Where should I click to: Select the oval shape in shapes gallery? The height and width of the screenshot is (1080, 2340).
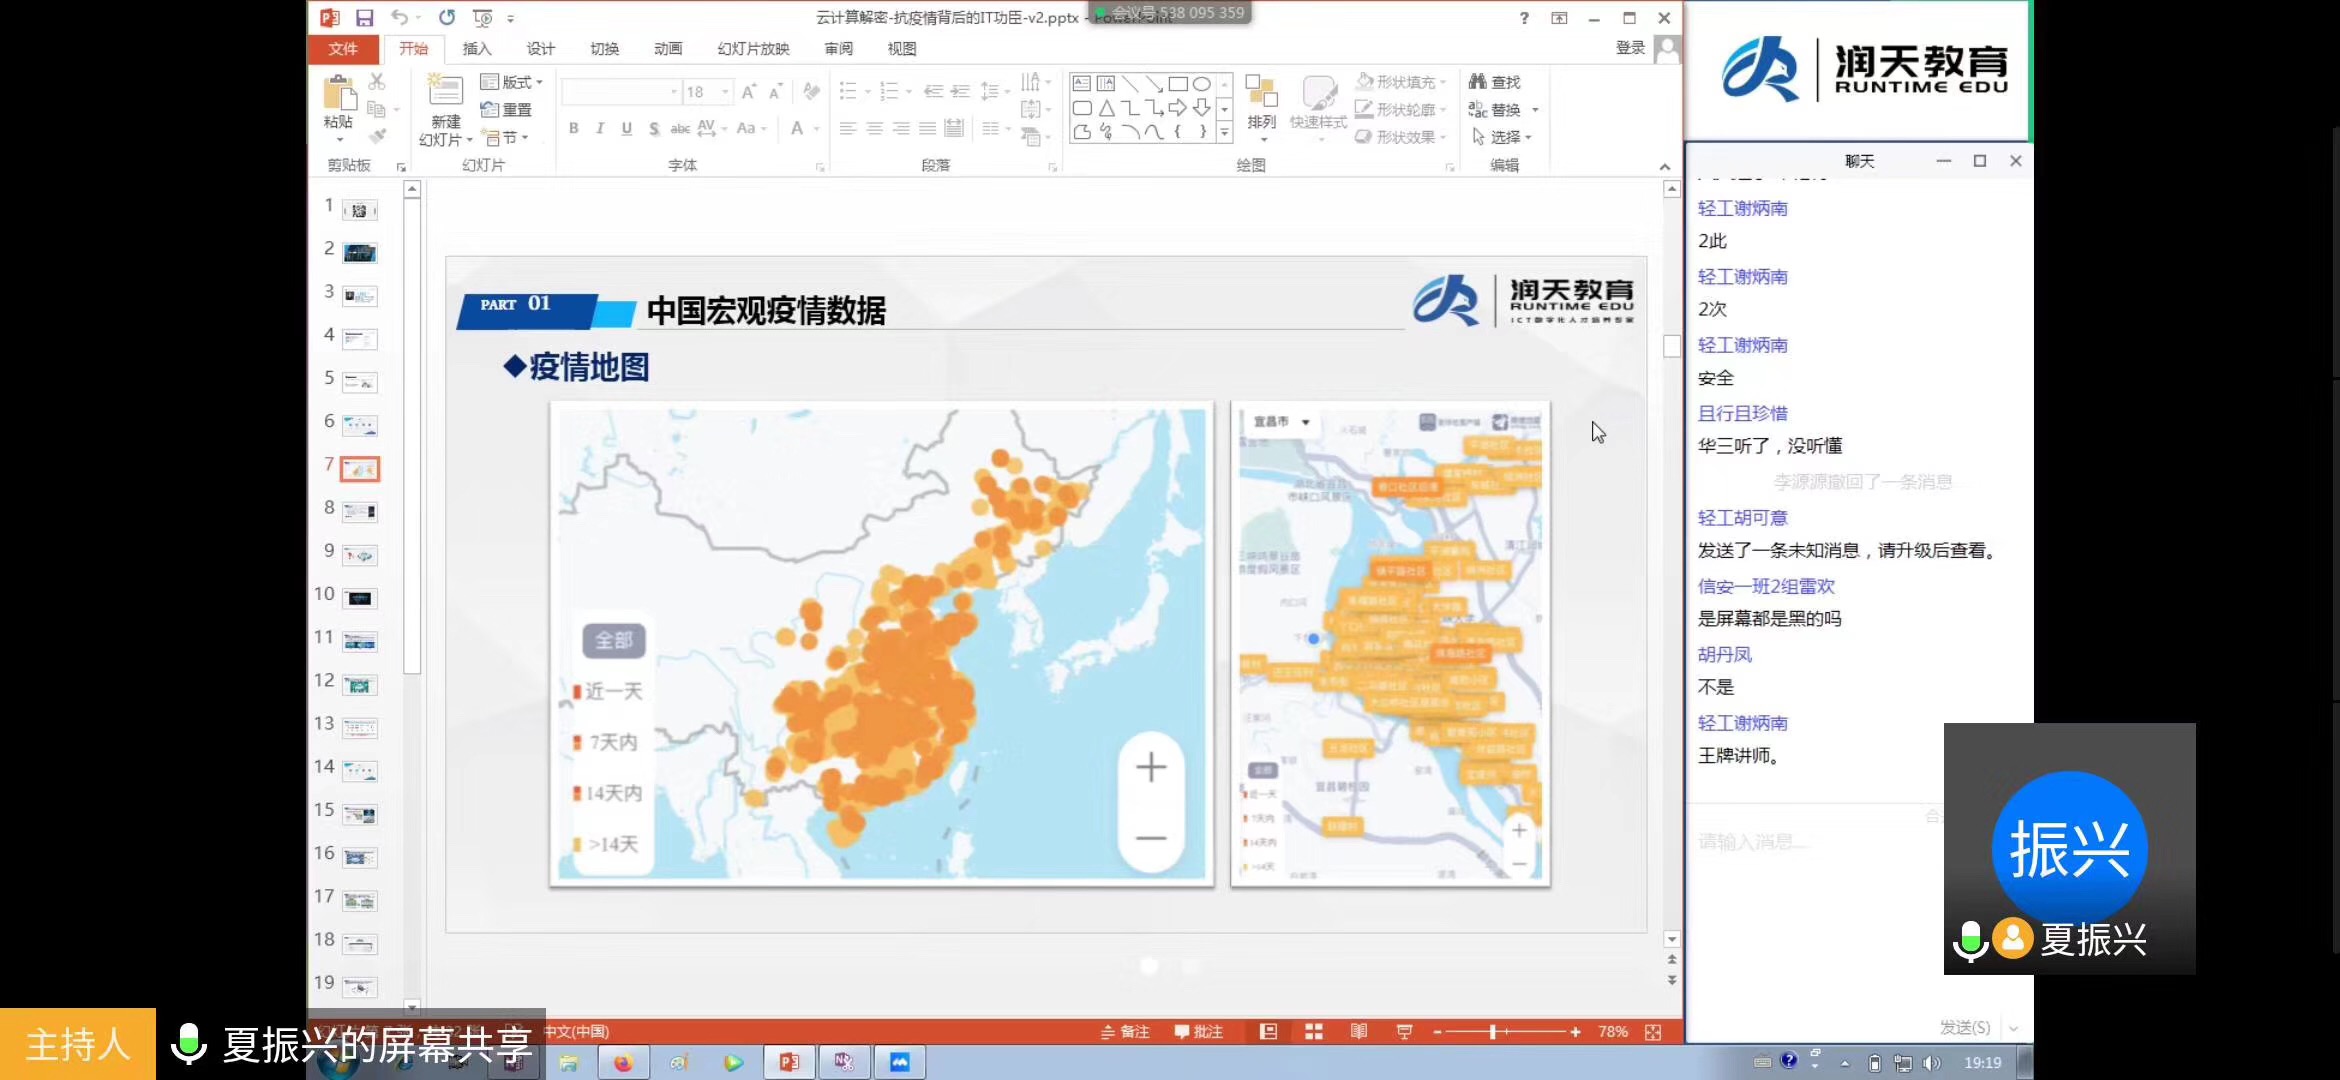pyautogui.click(x=1202, y=84)
